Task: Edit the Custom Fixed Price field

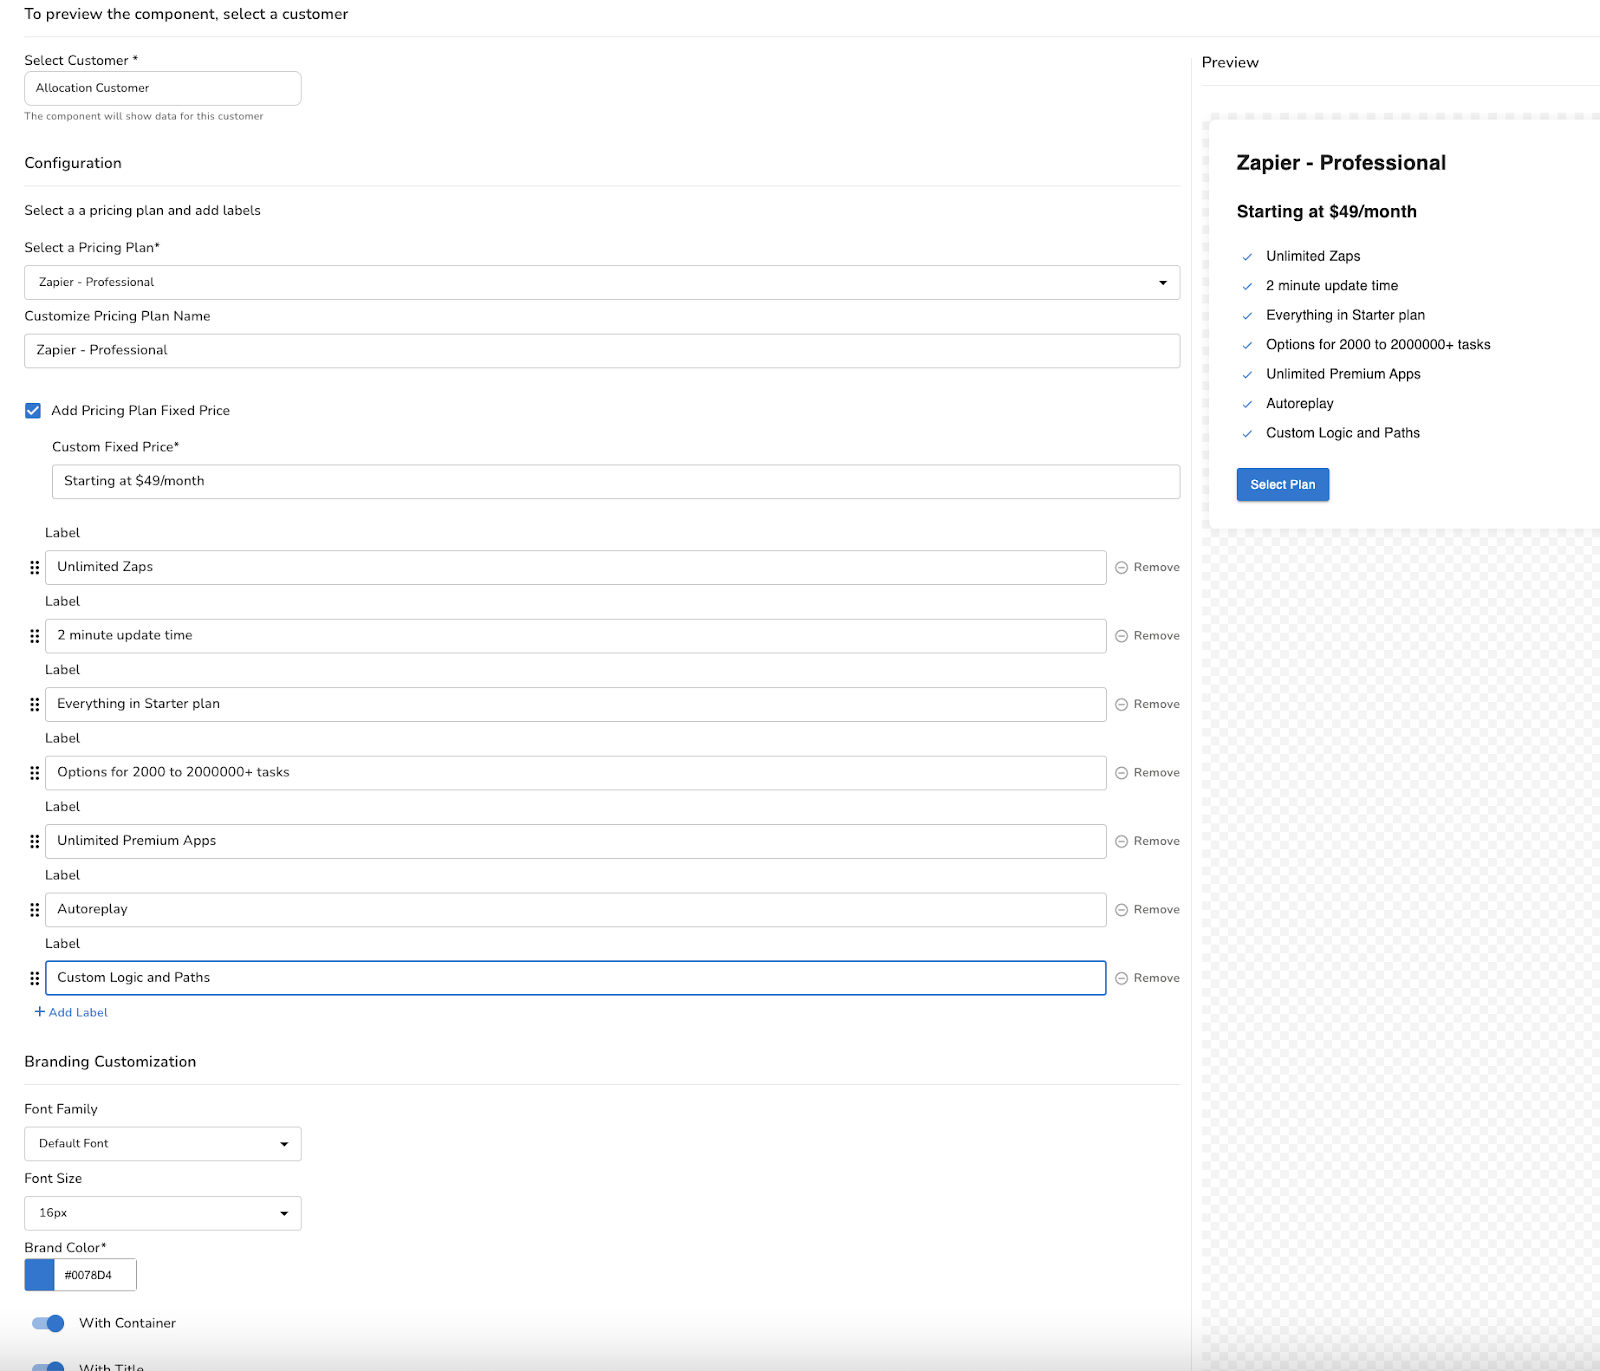Action: (x=616, y=482)
